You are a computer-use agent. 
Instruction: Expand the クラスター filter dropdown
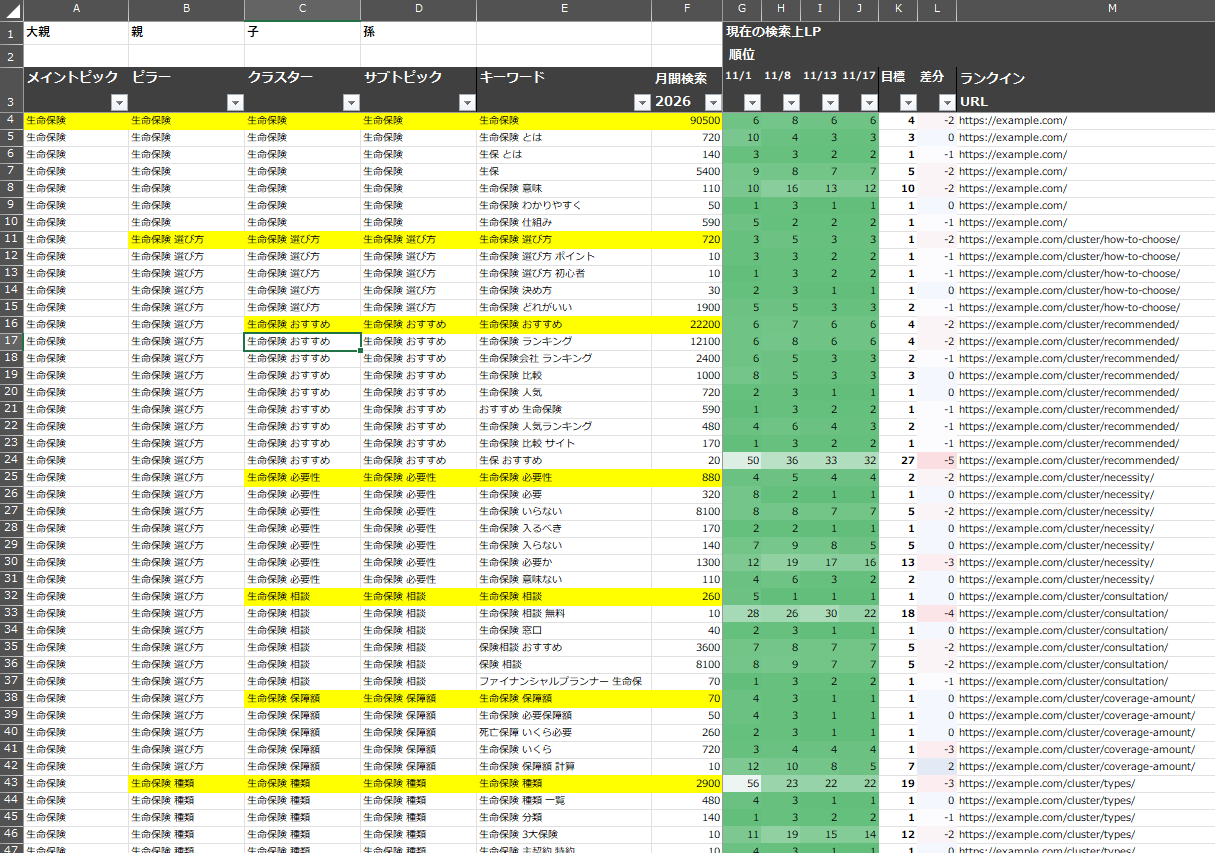pyautogui.click(x=351, y=102)
